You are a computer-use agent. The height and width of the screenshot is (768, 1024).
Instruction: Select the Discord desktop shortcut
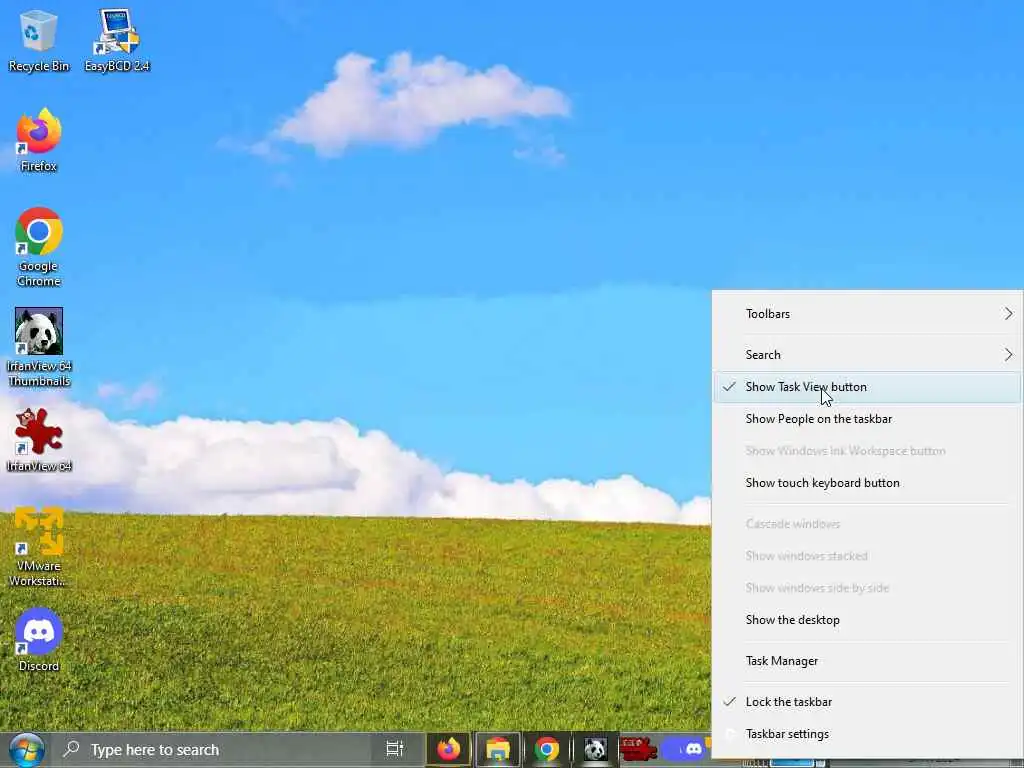pos(39,640)
